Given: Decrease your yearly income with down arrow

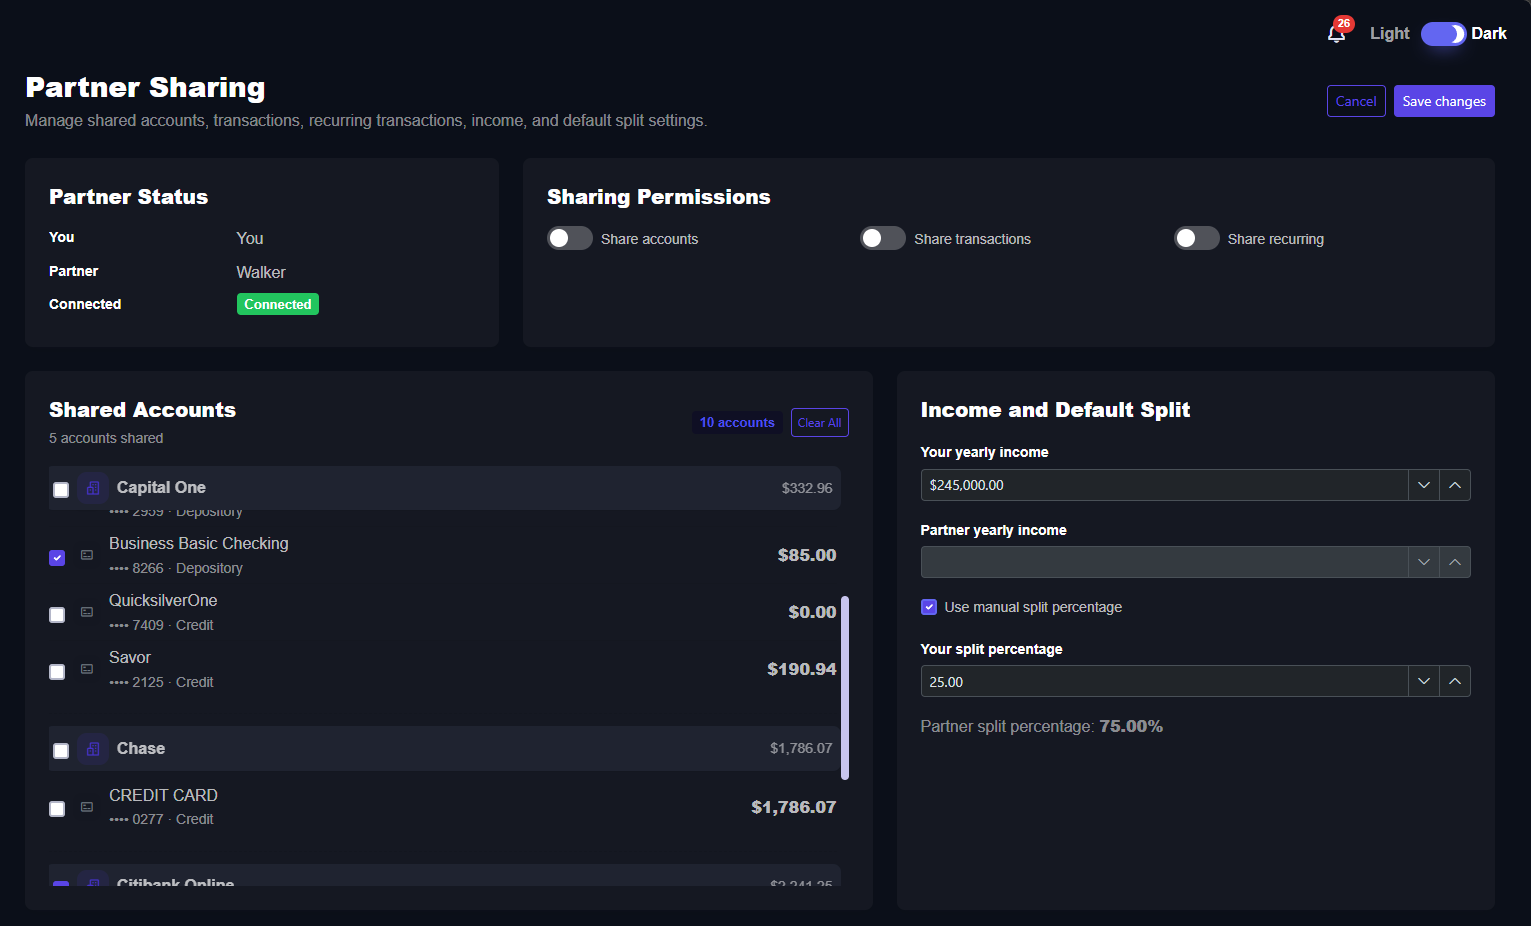Looking at the screenshot, I should (x=1424, y=485).
